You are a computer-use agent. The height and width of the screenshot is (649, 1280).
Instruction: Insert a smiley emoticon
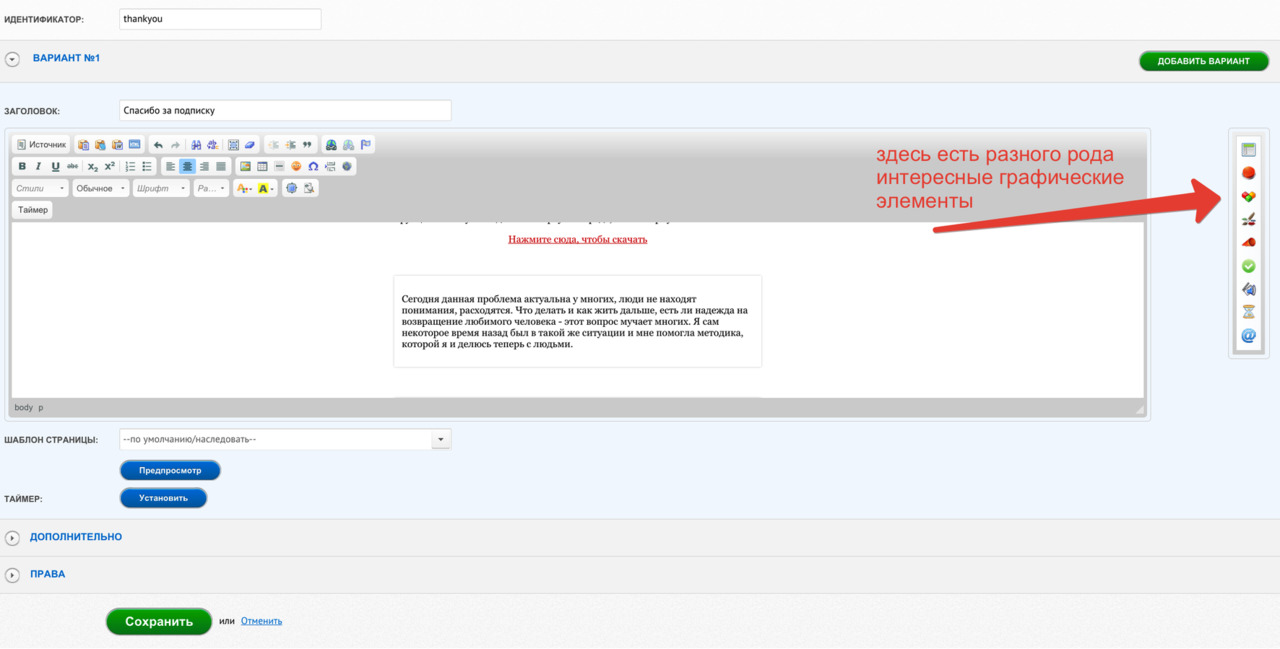296,167
